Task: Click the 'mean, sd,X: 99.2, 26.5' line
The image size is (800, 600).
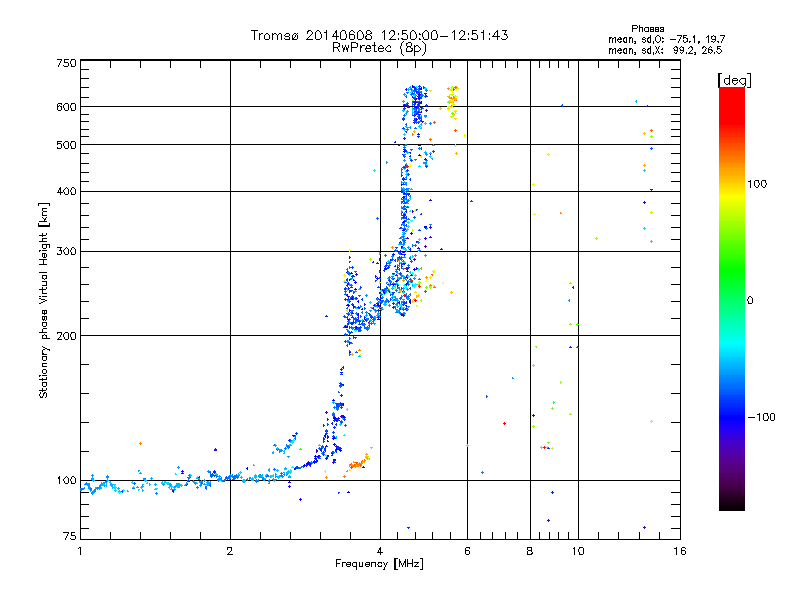Action: [665, 50]
